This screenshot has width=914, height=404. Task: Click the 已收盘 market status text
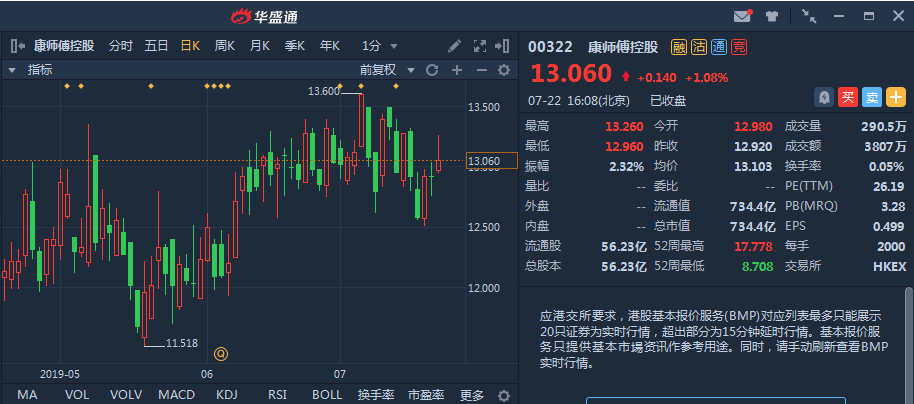pos(668,101)
